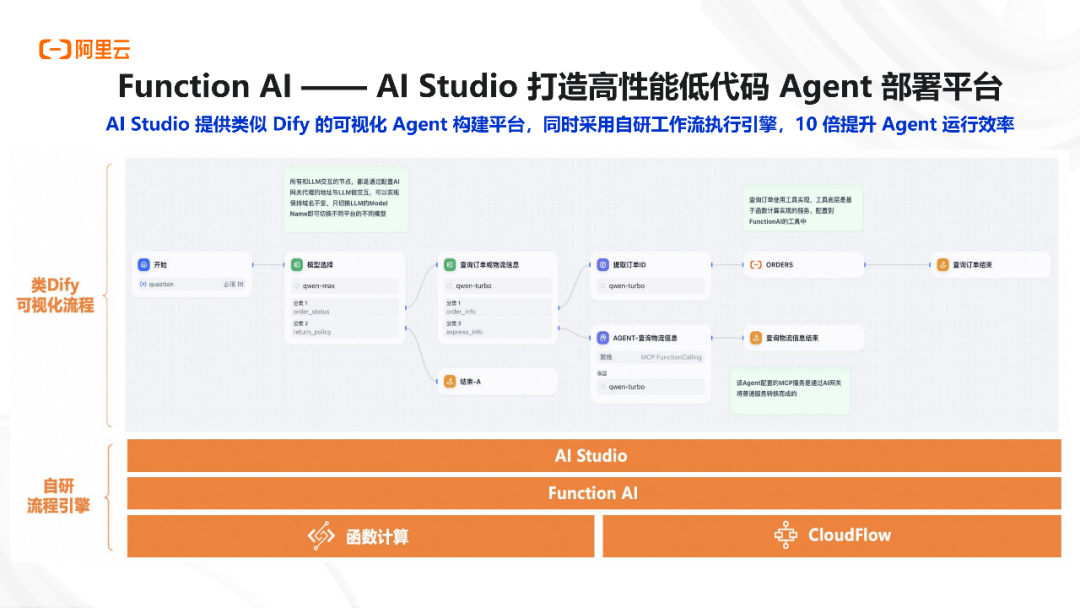Select the 查询物流信息结束 node label

coord(792,338)
